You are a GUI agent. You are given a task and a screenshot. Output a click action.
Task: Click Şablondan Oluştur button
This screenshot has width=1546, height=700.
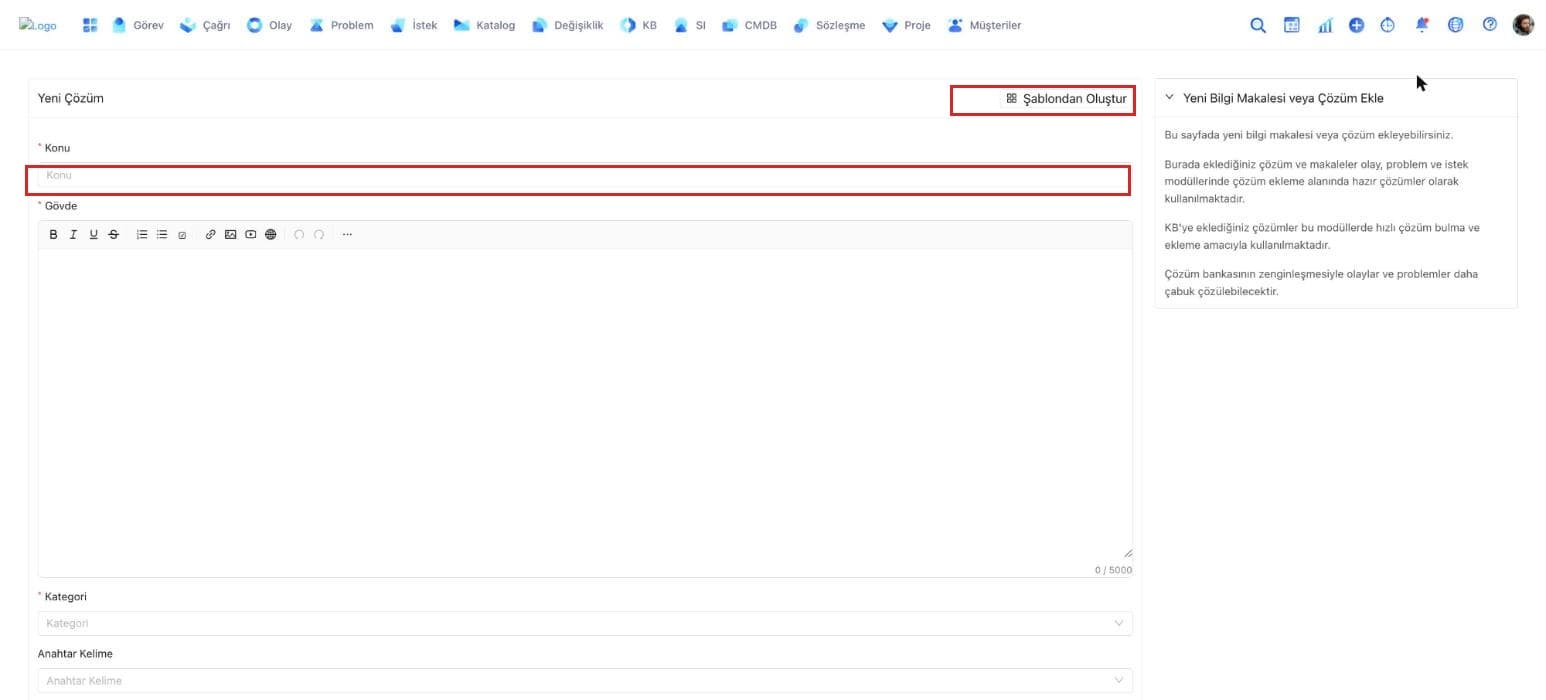(x=1066, y=99)
